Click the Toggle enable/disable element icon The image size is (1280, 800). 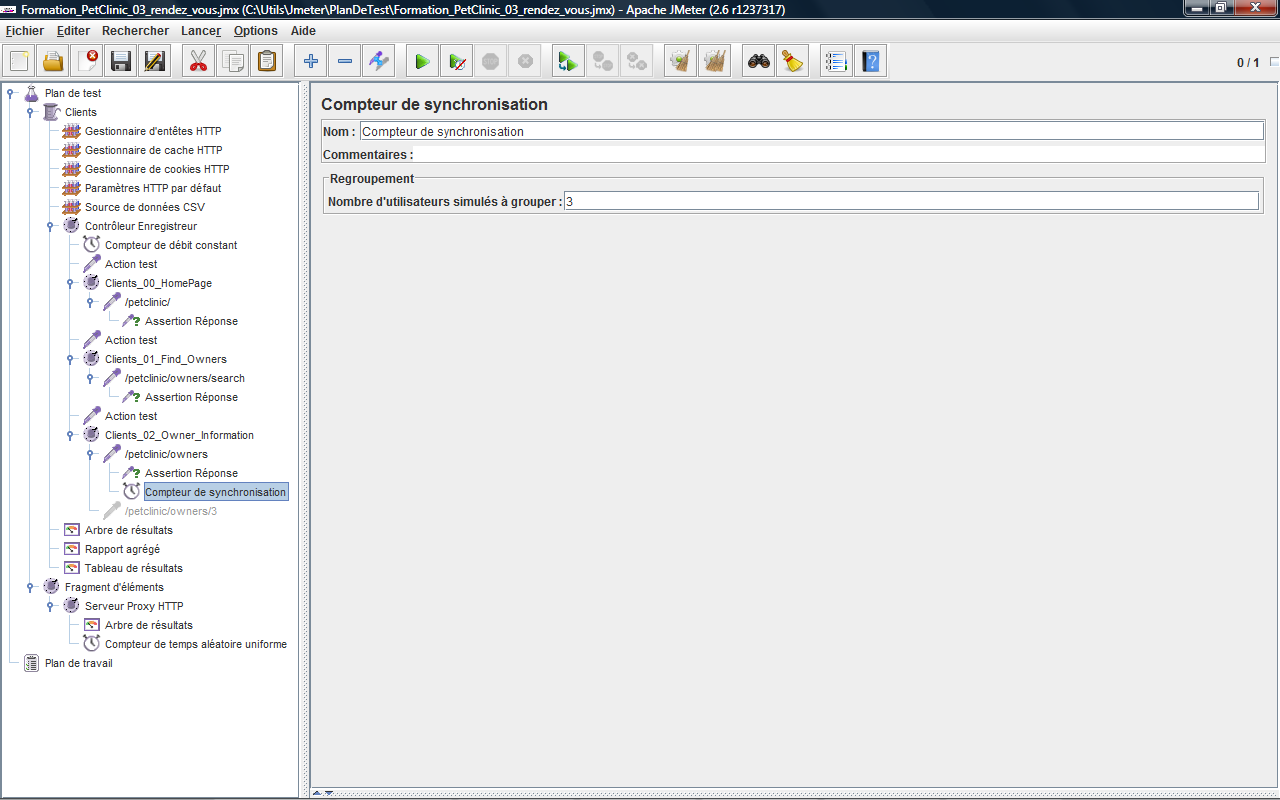click(379, 62)
